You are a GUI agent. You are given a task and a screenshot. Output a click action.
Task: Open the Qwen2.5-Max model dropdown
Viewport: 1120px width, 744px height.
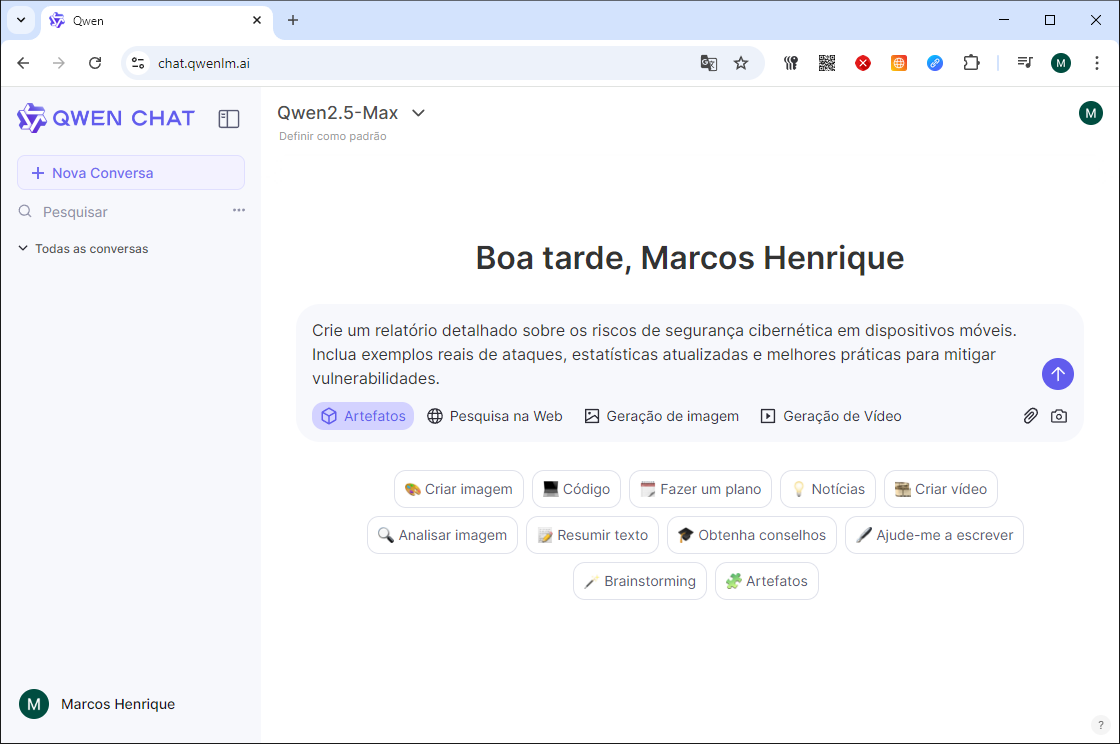pos(351,113)
